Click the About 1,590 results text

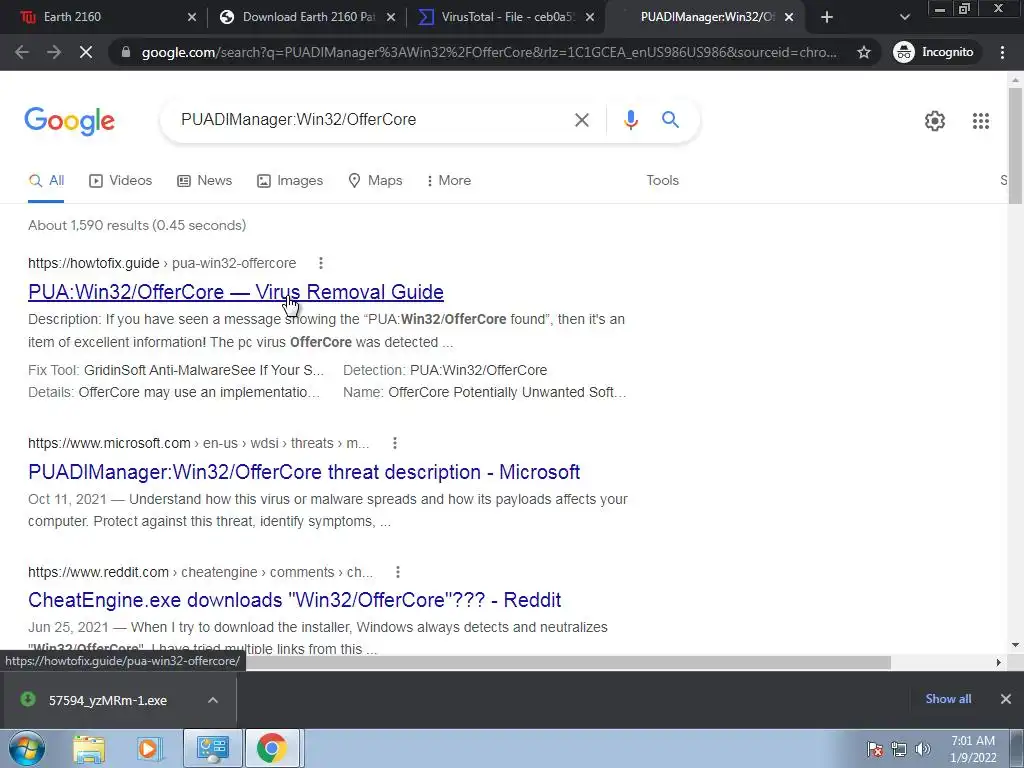[137, 225]
